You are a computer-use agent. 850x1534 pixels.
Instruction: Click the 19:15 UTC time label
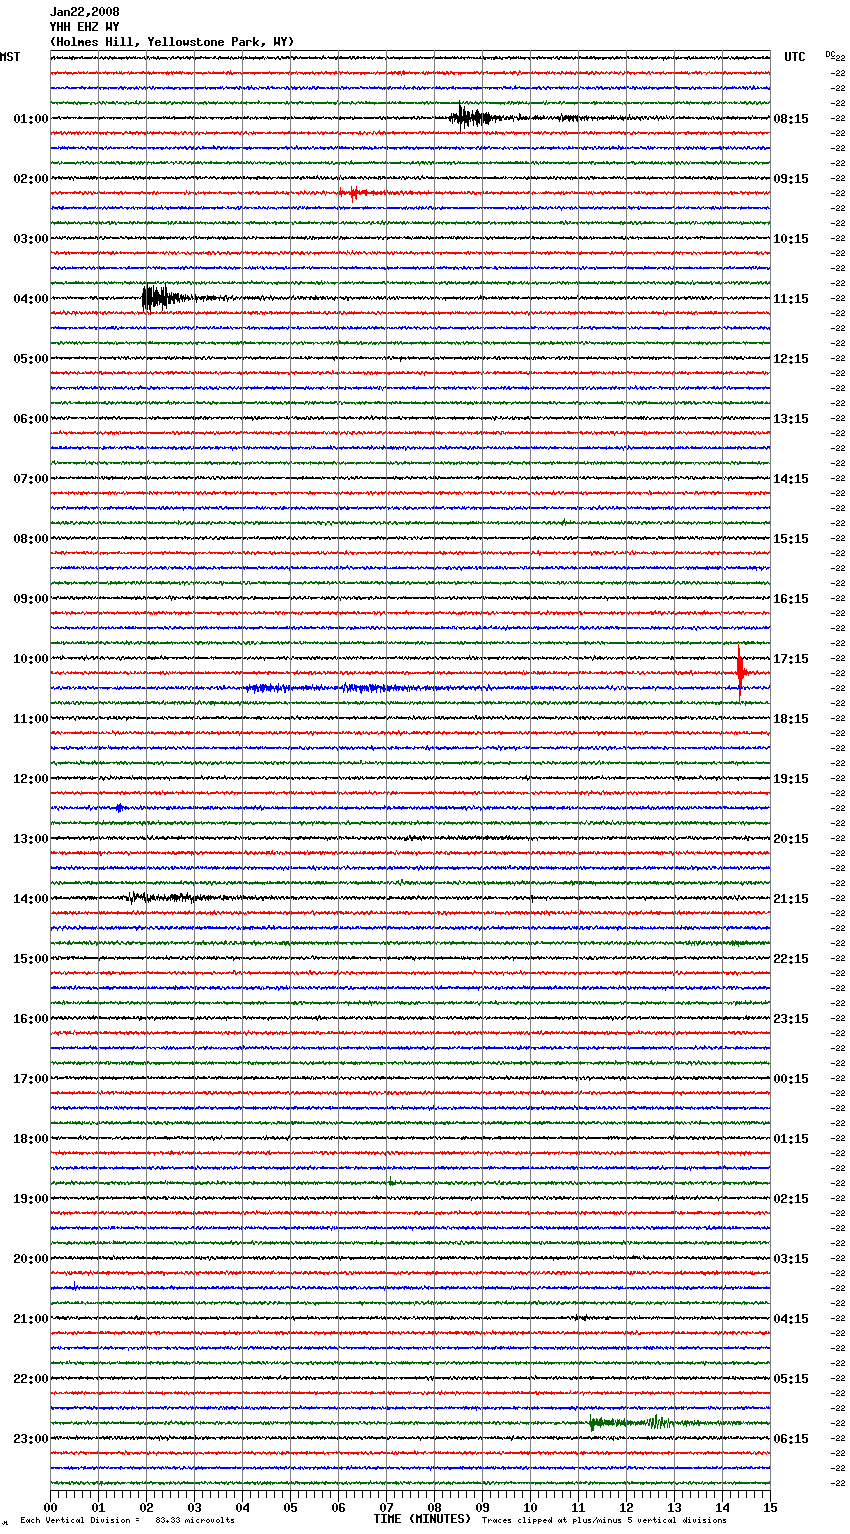tap(791, 779)
